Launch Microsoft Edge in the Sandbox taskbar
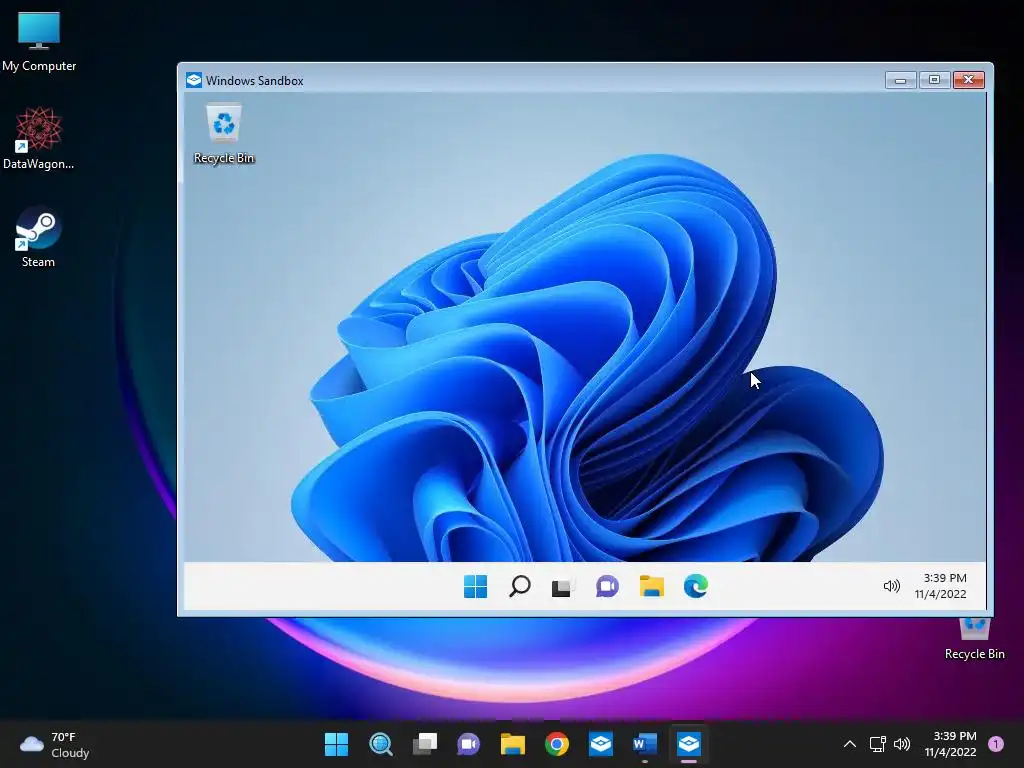Screen dimensions: 1024x768 pyautogui.click(x=696, y=586)
